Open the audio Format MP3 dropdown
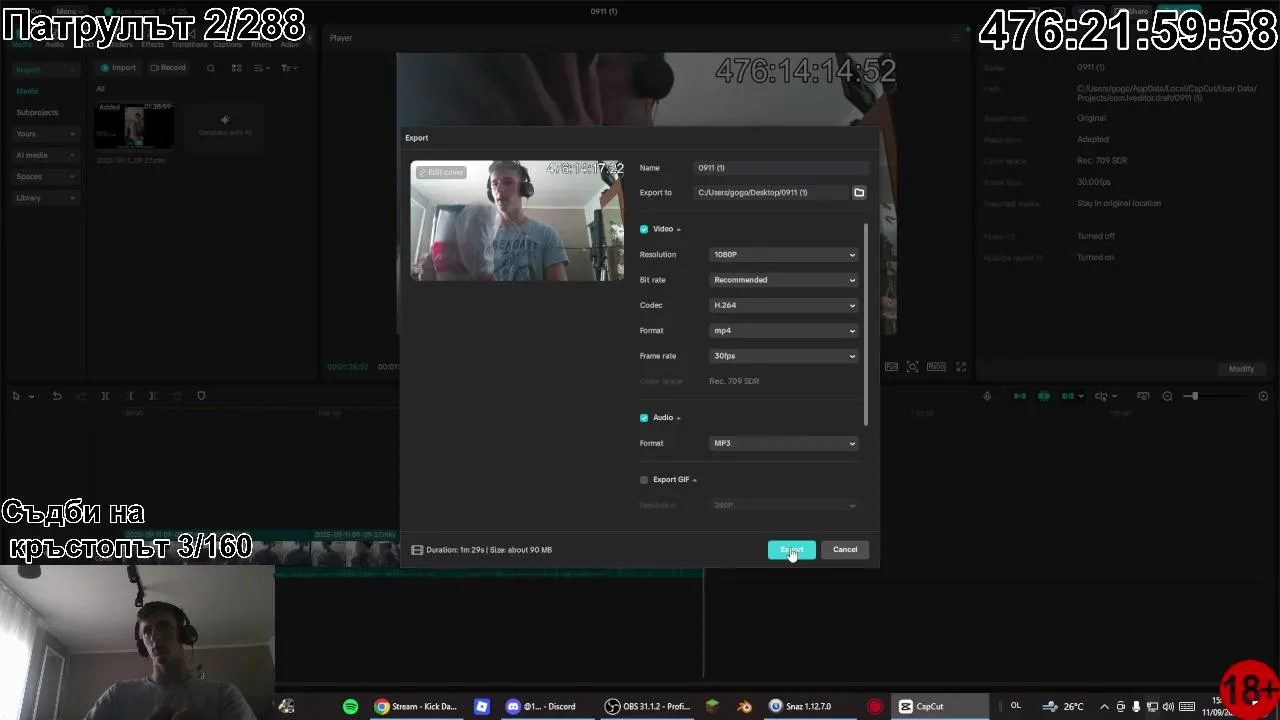Viewport: 1280px width, 720px height. (x=784, y=443)
